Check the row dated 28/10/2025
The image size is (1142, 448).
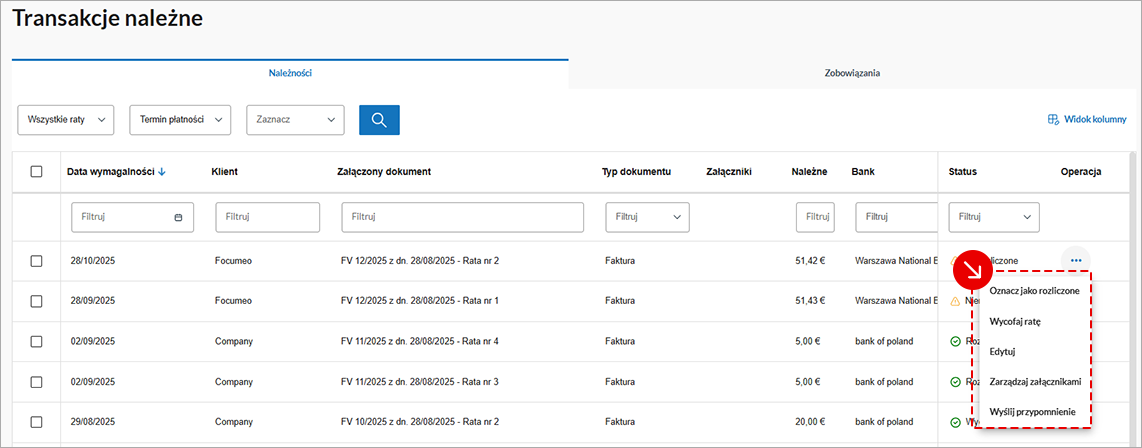click(37, 261)
